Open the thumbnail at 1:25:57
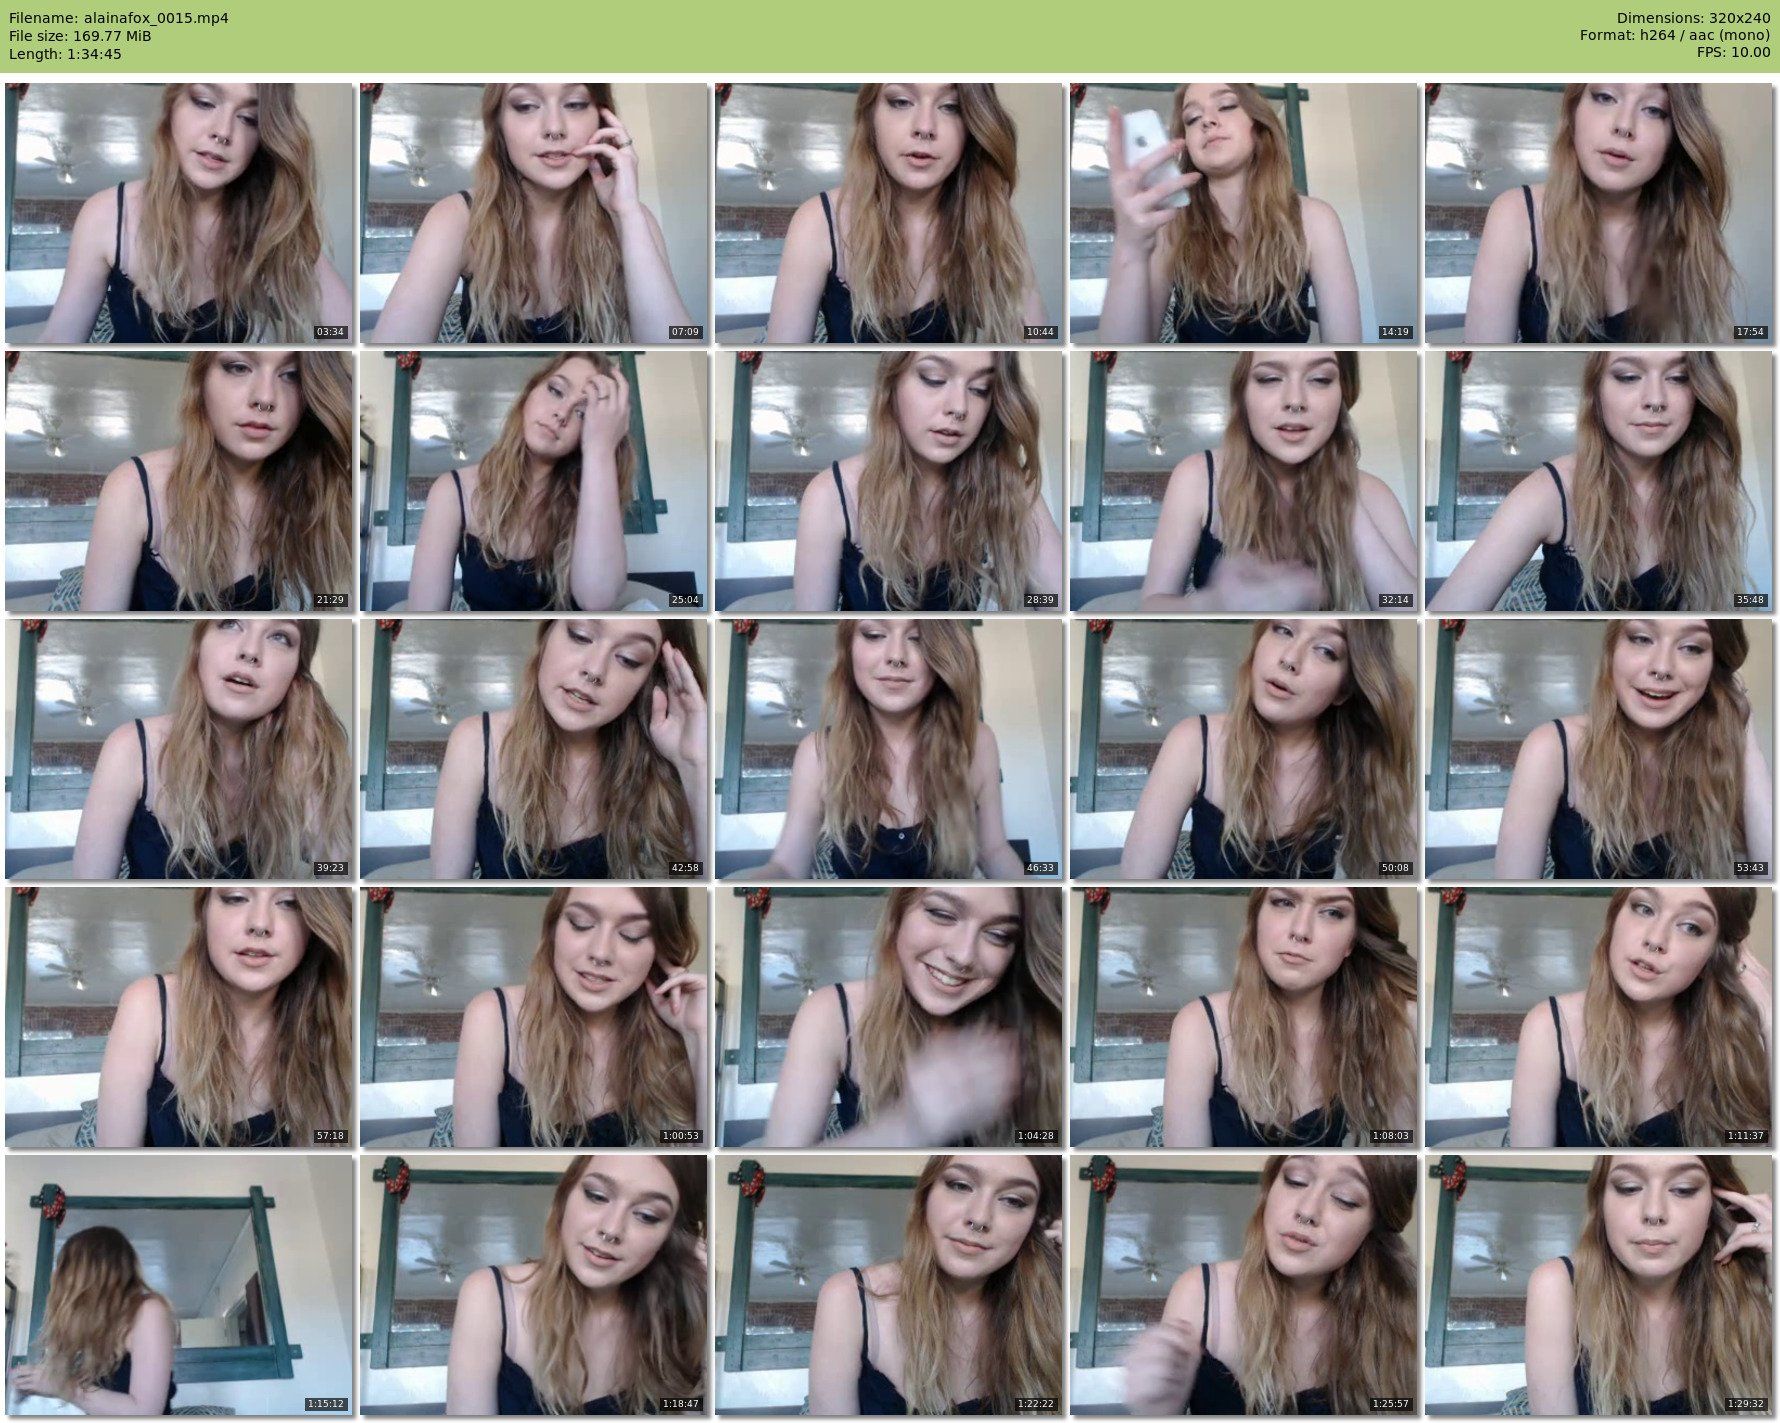Viewport: 1780px width, 1423px height. click(x=1244, y=1285)
